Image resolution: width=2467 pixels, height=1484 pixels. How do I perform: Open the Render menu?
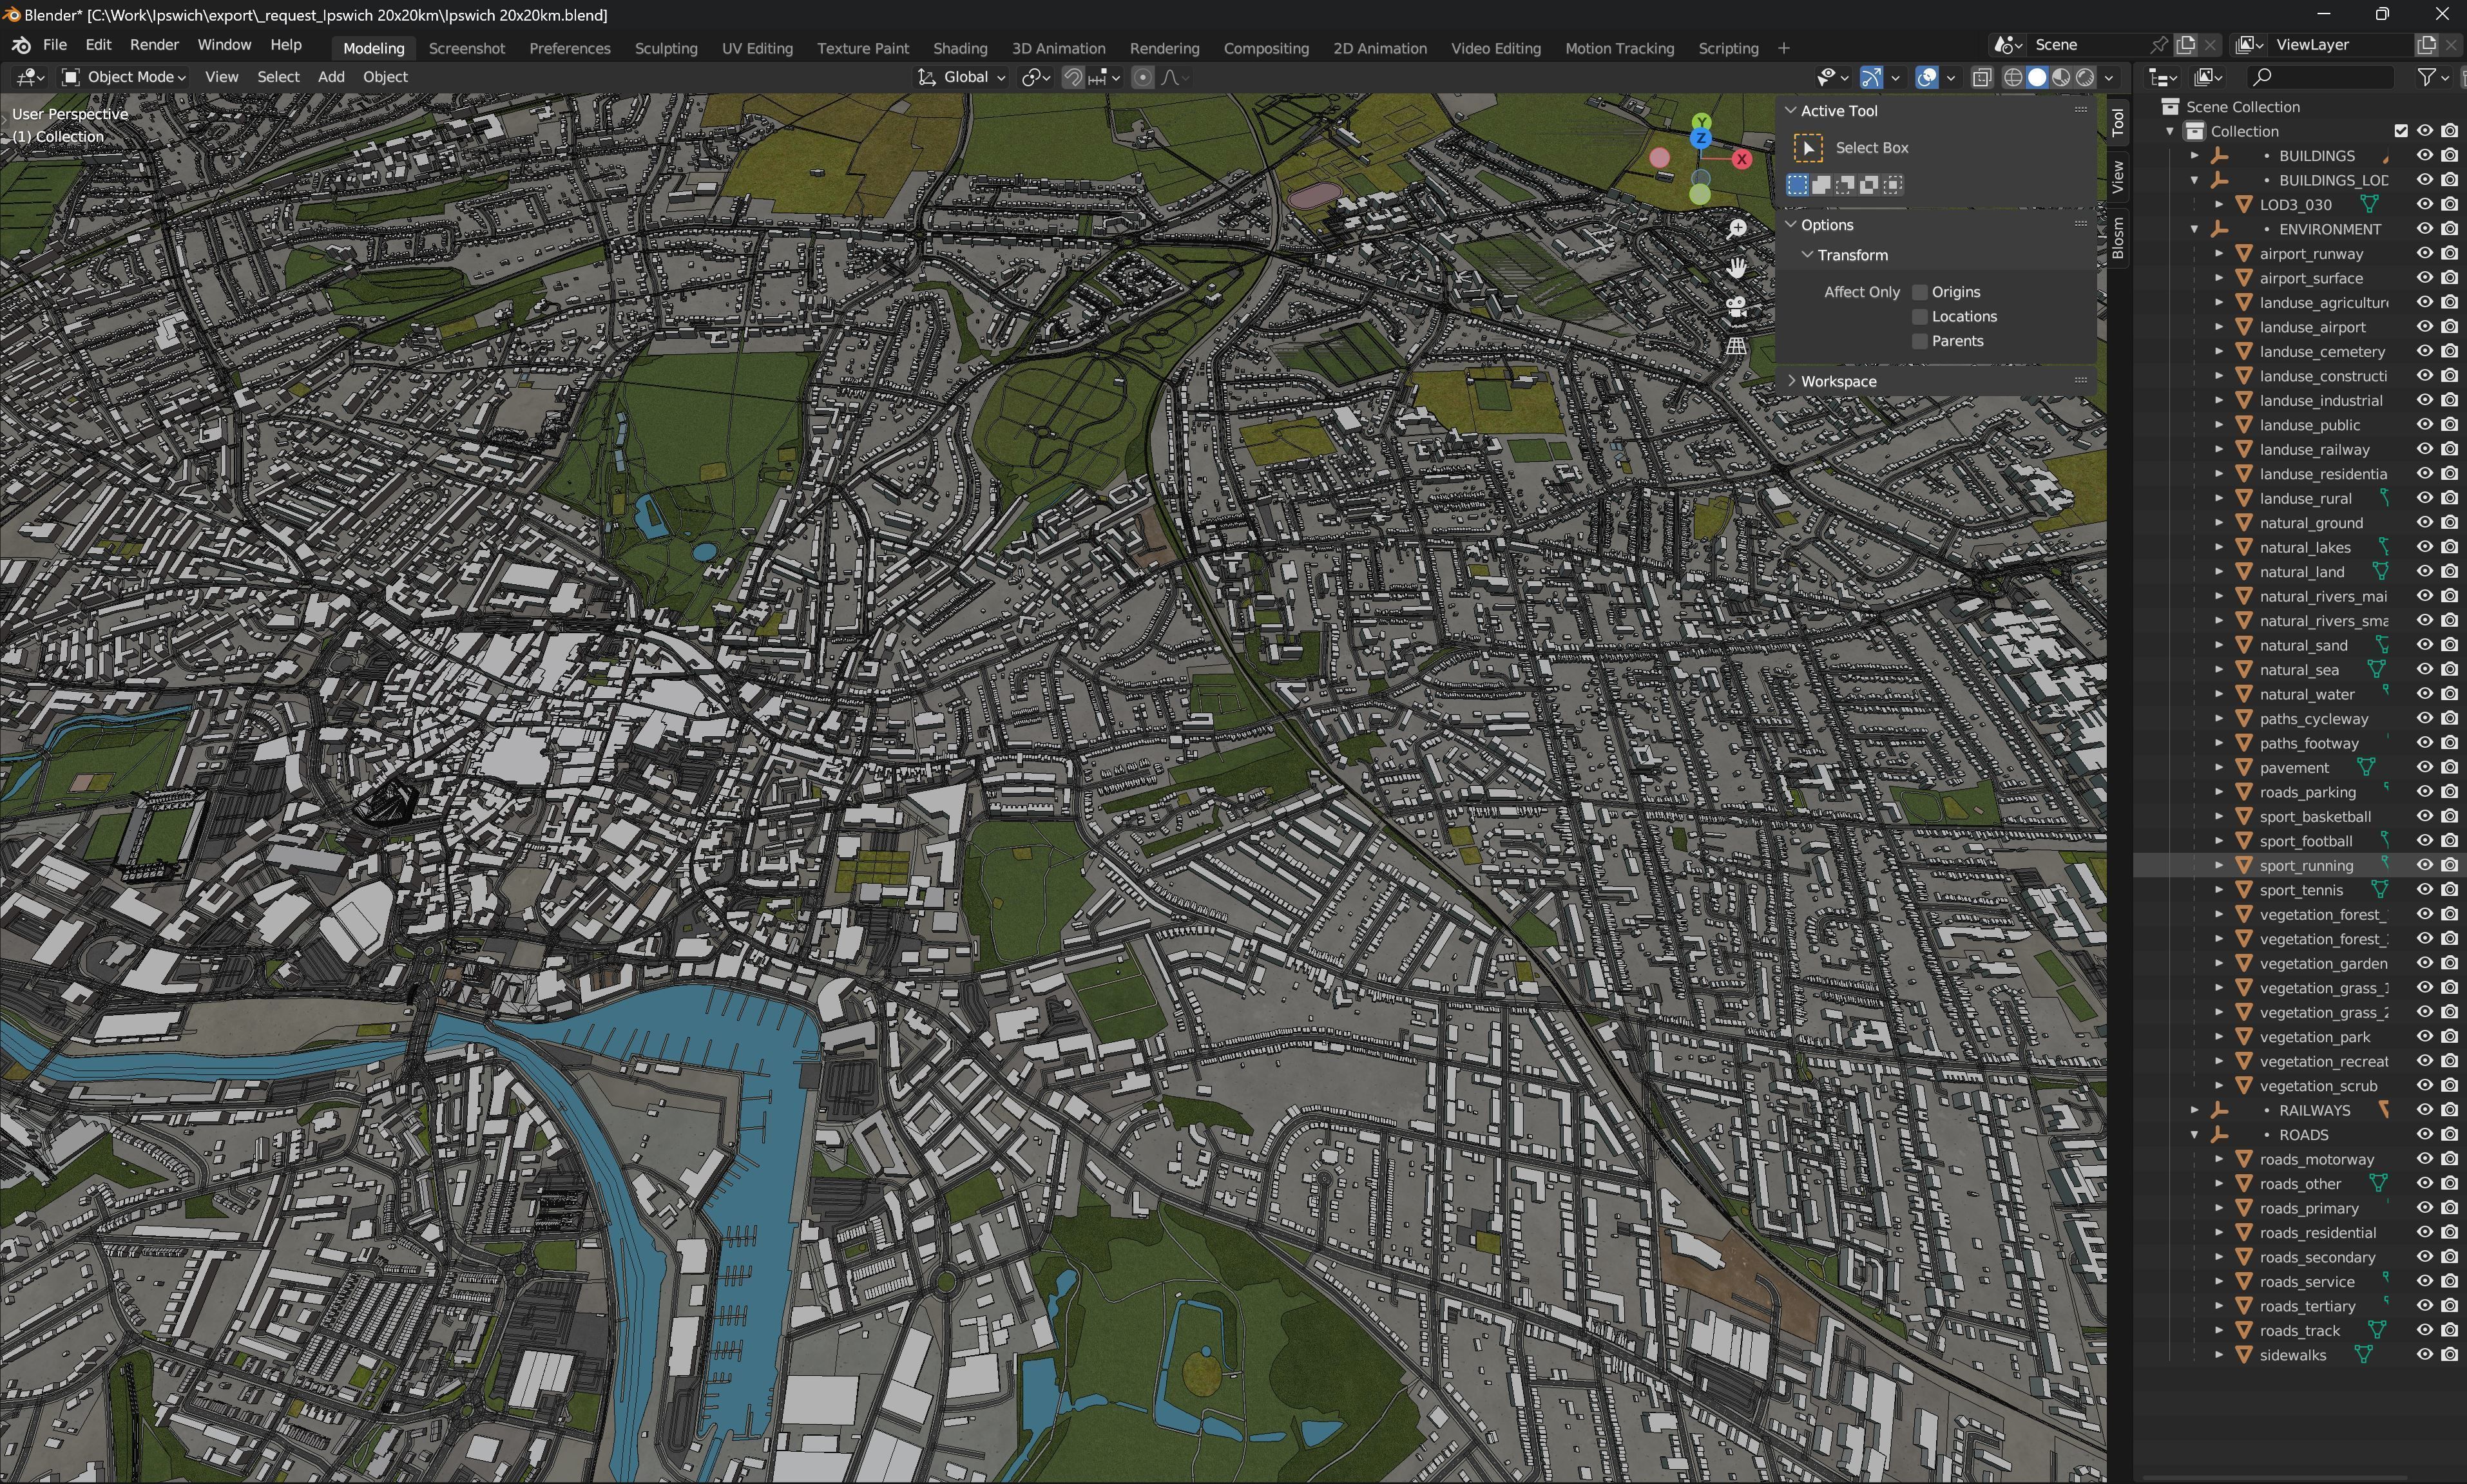pos(154,45)
